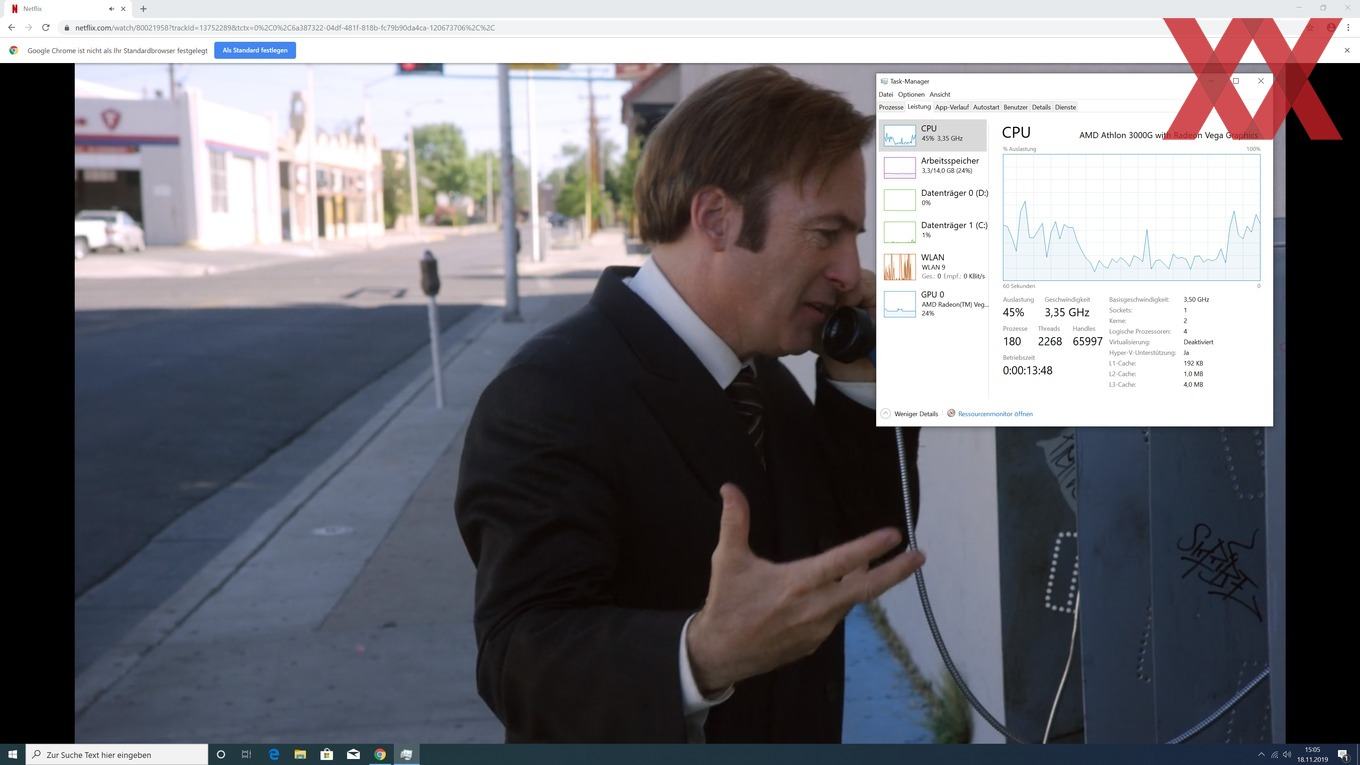Click the orange WLAN mini graph thumbnail

pos(899,266)
